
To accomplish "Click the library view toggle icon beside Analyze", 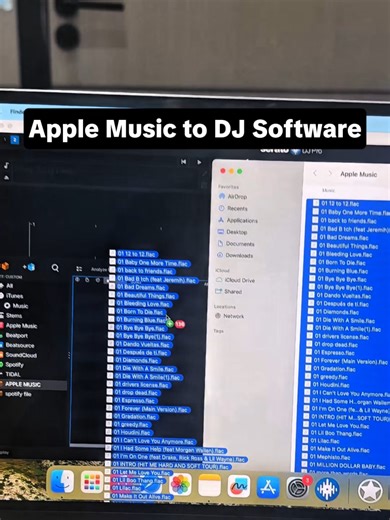I will coord(79,269).
